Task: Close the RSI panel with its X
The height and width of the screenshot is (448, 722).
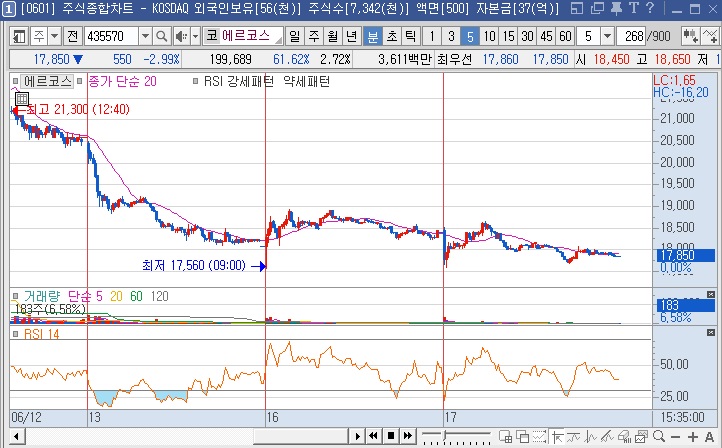Action: (x=711, y=332)
